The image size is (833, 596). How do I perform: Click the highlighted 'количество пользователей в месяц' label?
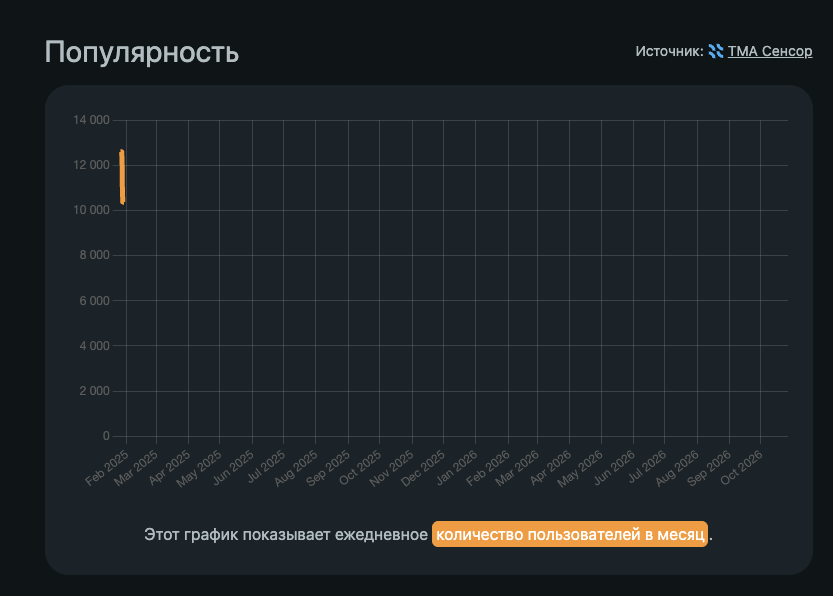click(x=570, y=534)
